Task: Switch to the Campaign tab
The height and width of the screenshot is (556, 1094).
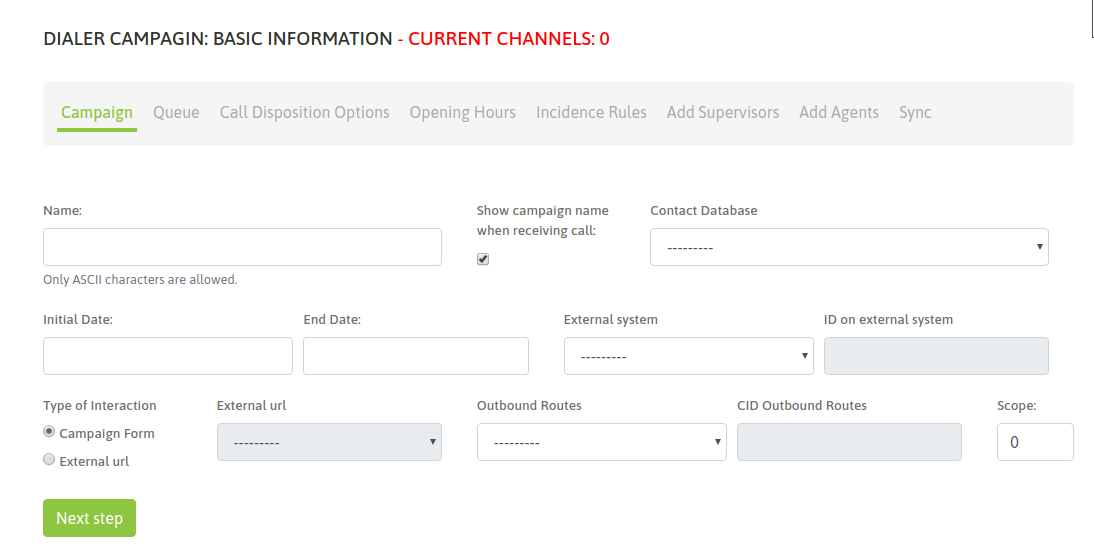Action: 96,112
